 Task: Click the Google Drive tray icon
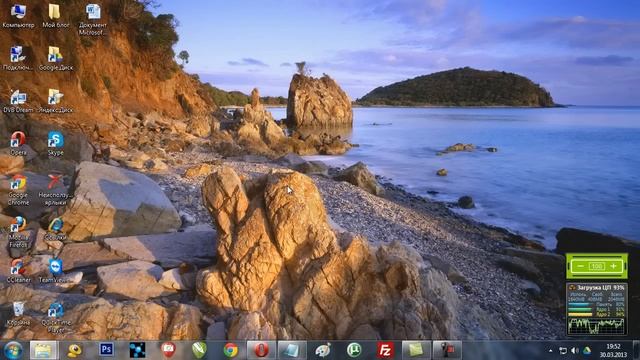[587, 351]
